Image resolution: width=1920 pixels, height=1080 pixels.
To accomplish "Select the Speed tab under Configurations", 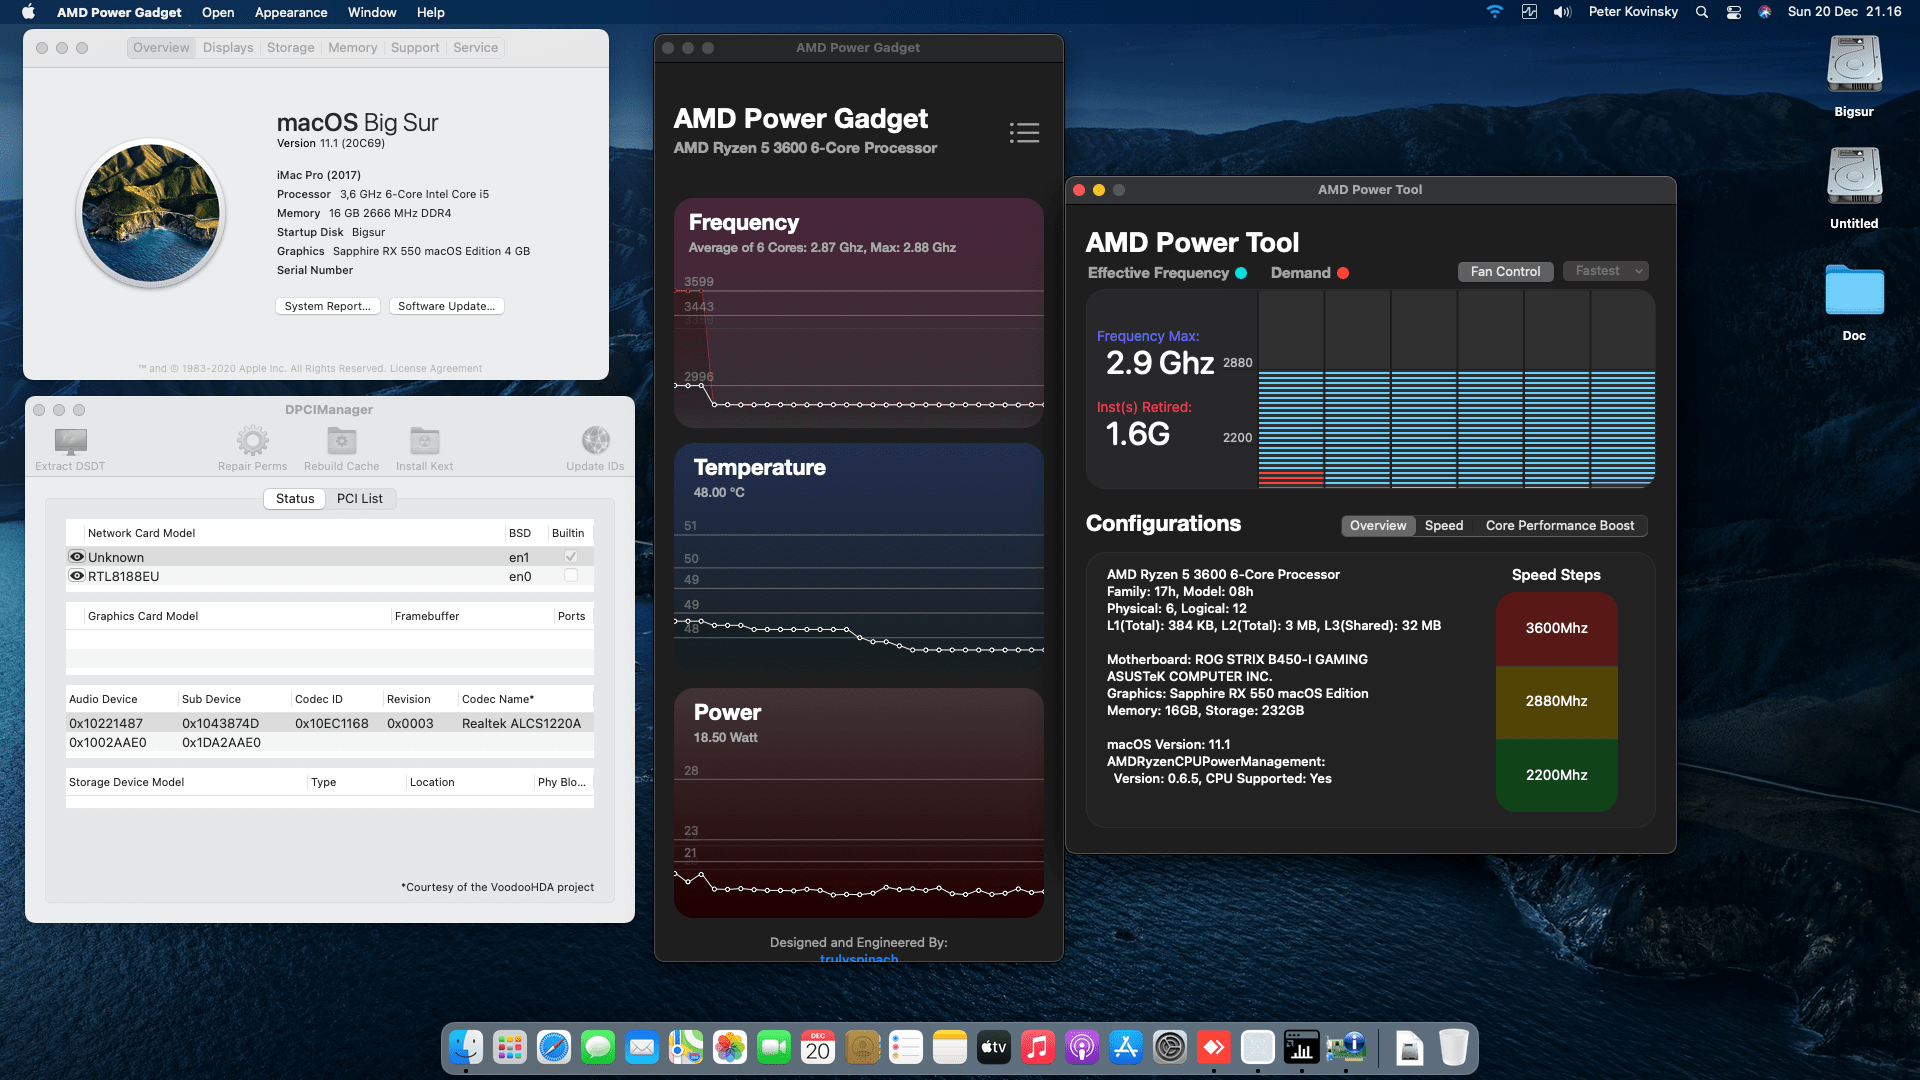I will point(1444,526).
